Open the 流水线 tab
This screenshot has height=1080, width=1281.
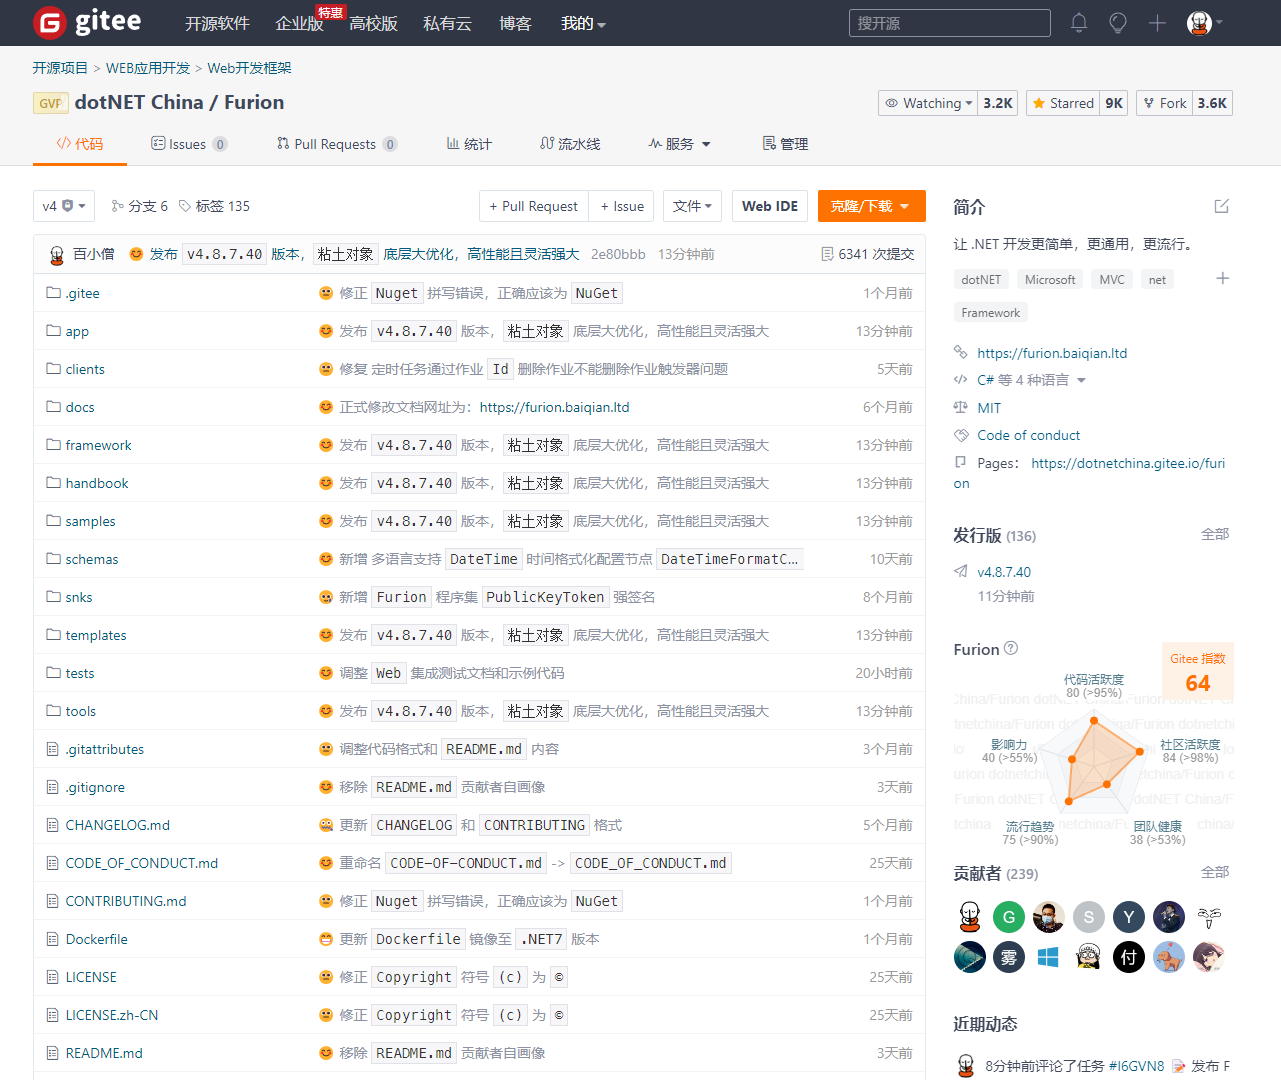pyautogui.click(x=570, y=144)
